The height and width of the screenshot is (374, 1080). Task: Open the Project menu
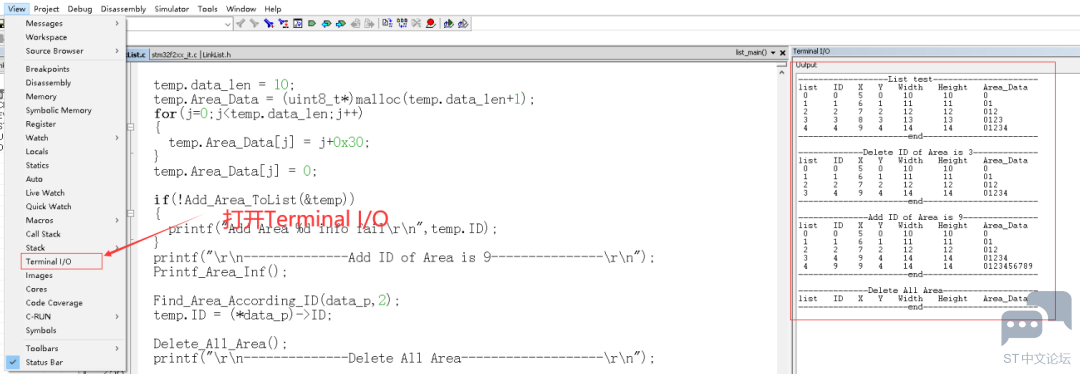pos(46,9)
